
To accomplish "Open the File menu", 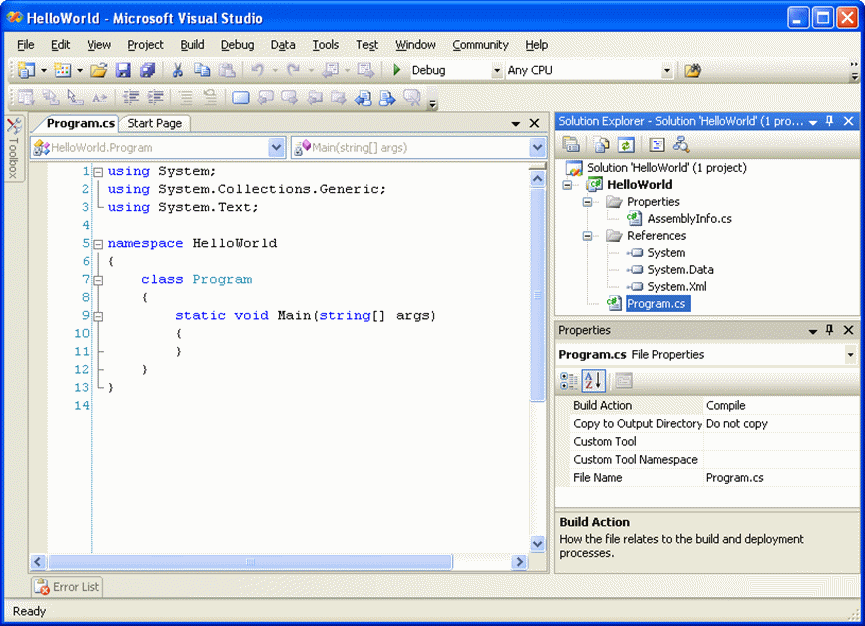I will click(25, 45).
